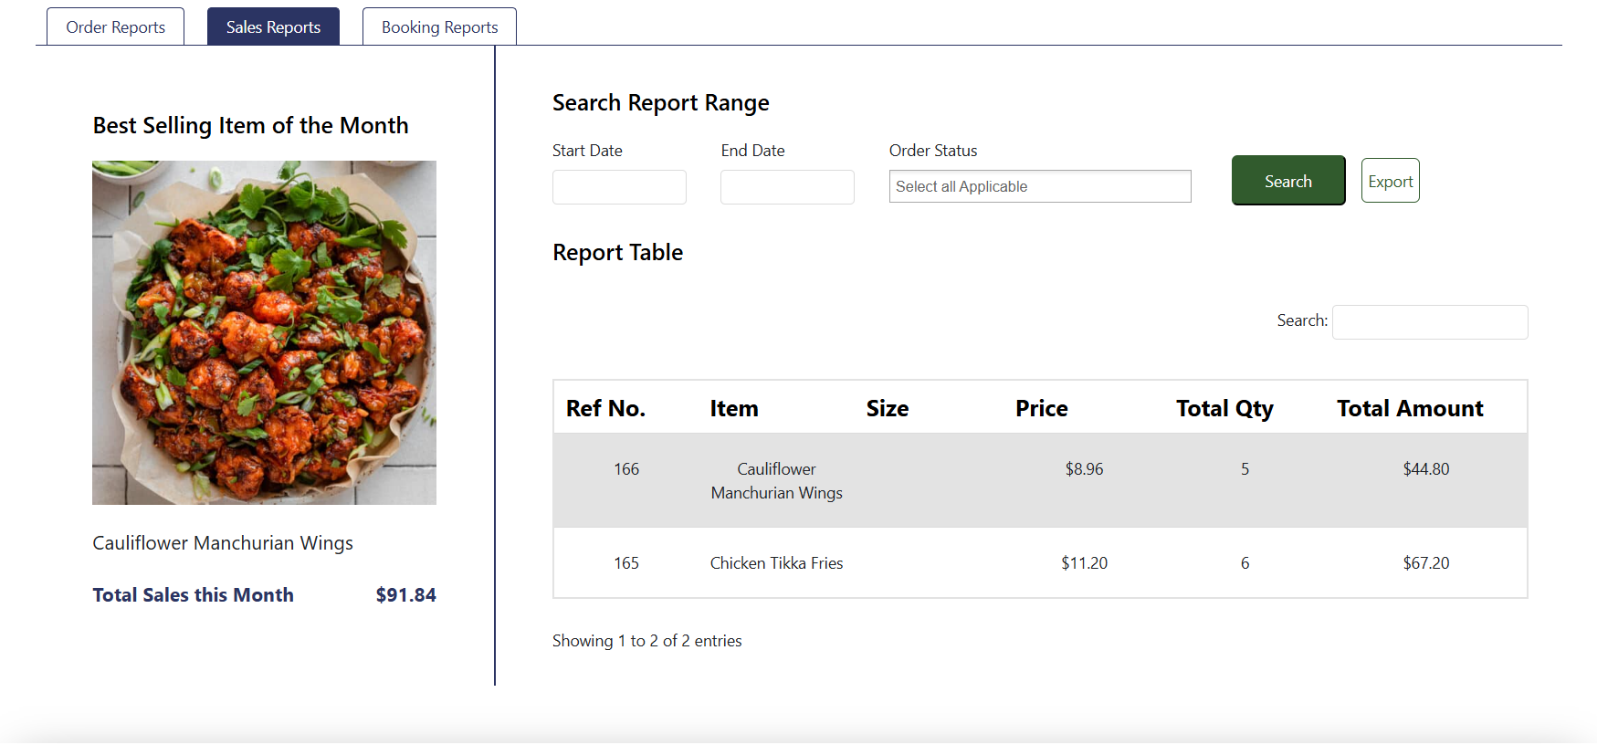
Task: Open the Order Status dropdown
Action: coord(1039,187)
